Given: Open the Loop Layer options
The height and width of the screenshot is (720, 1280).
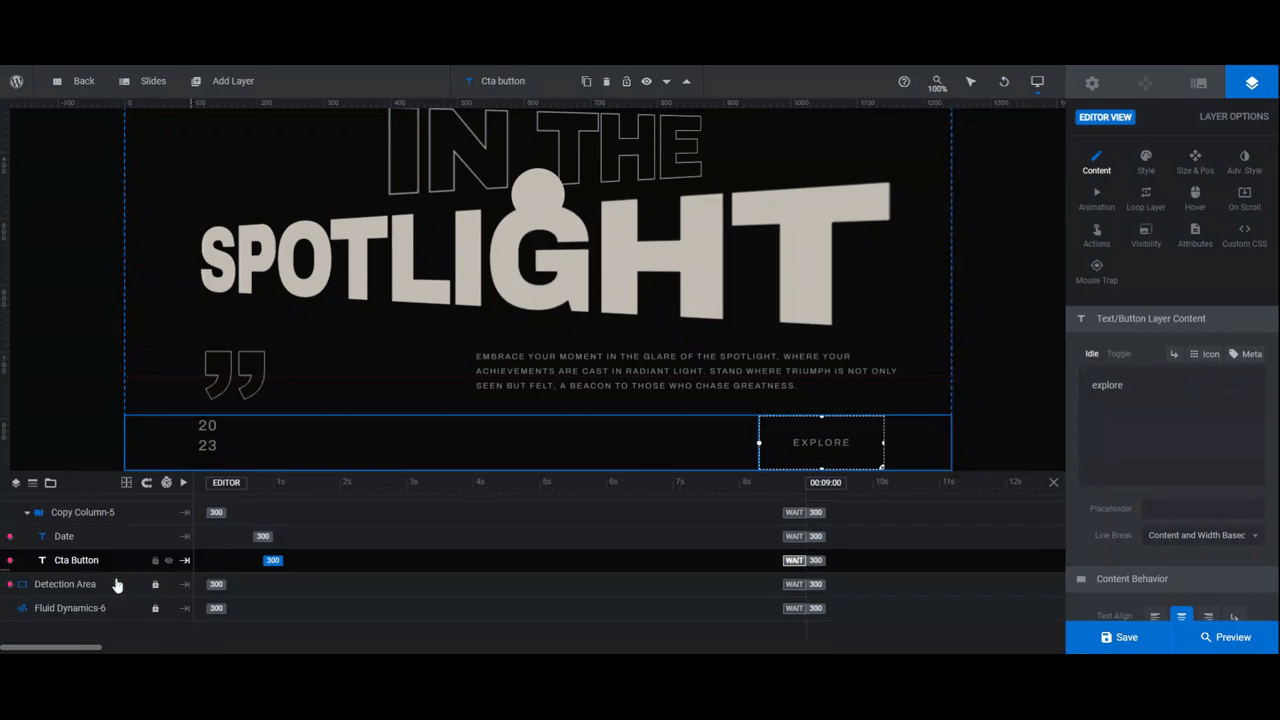Looking at the screenshot, I should (1146, 199).
